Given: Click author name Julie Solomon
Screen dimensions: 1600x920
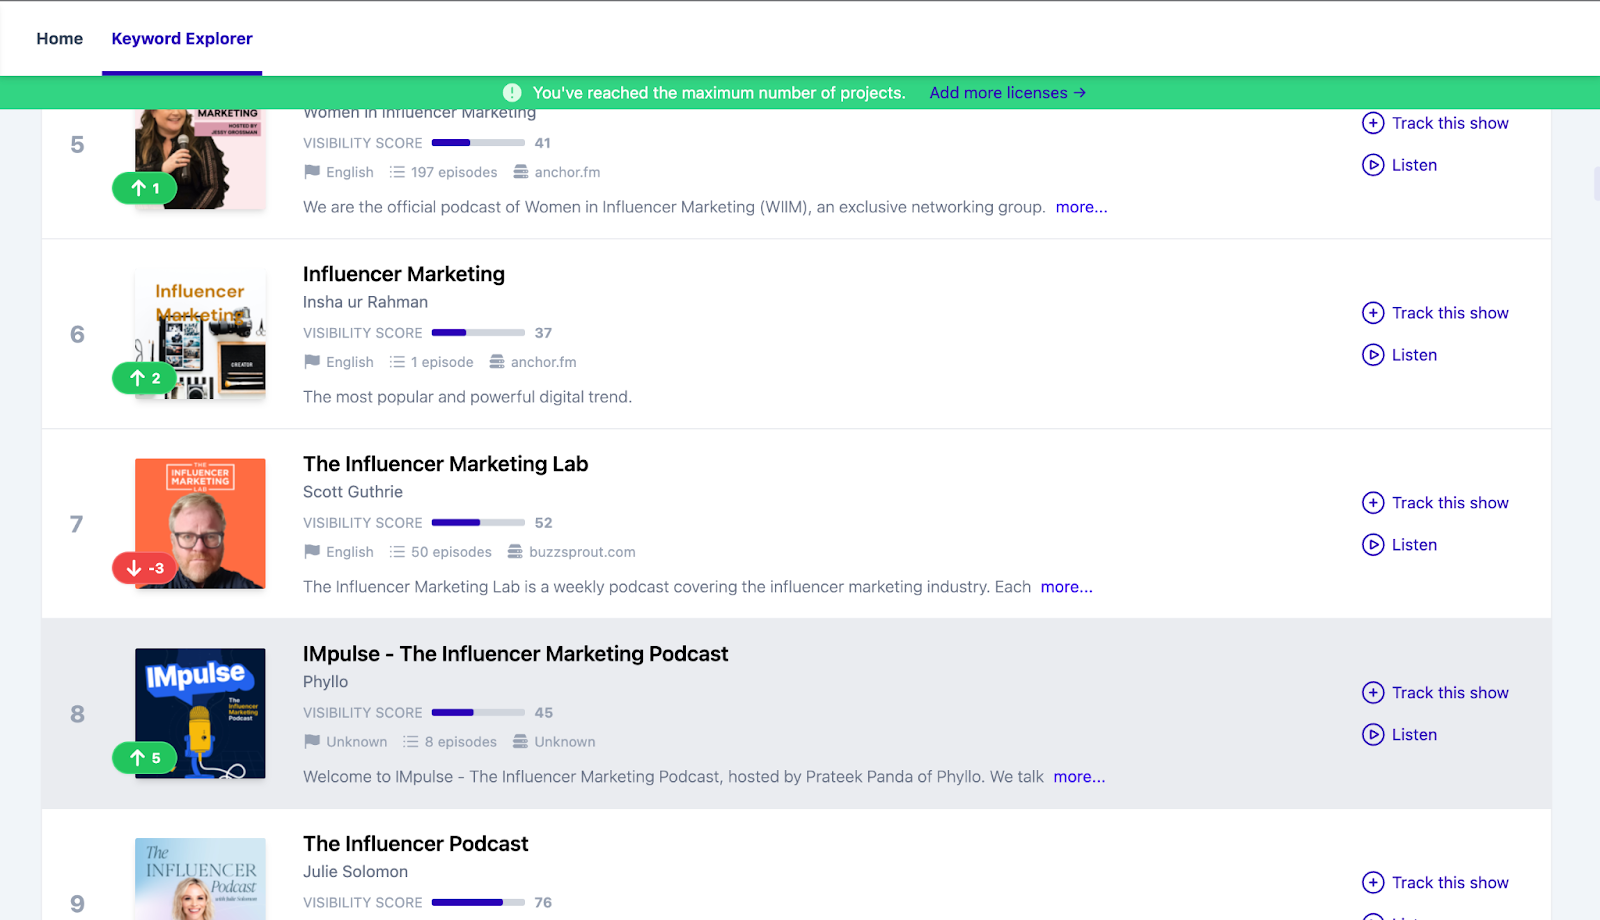Looking at the screenshot, I should pyautogui.click(x=355, y=872).
